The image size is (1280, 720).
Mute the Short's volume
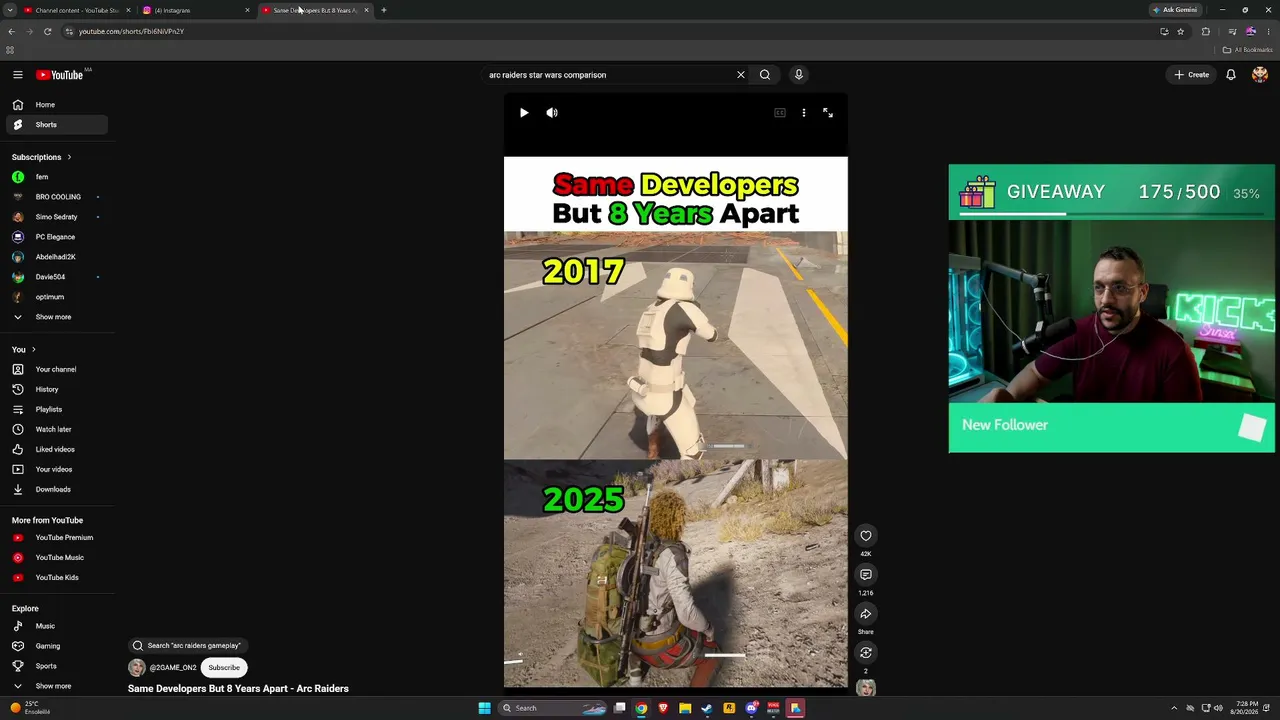[552, 113]
